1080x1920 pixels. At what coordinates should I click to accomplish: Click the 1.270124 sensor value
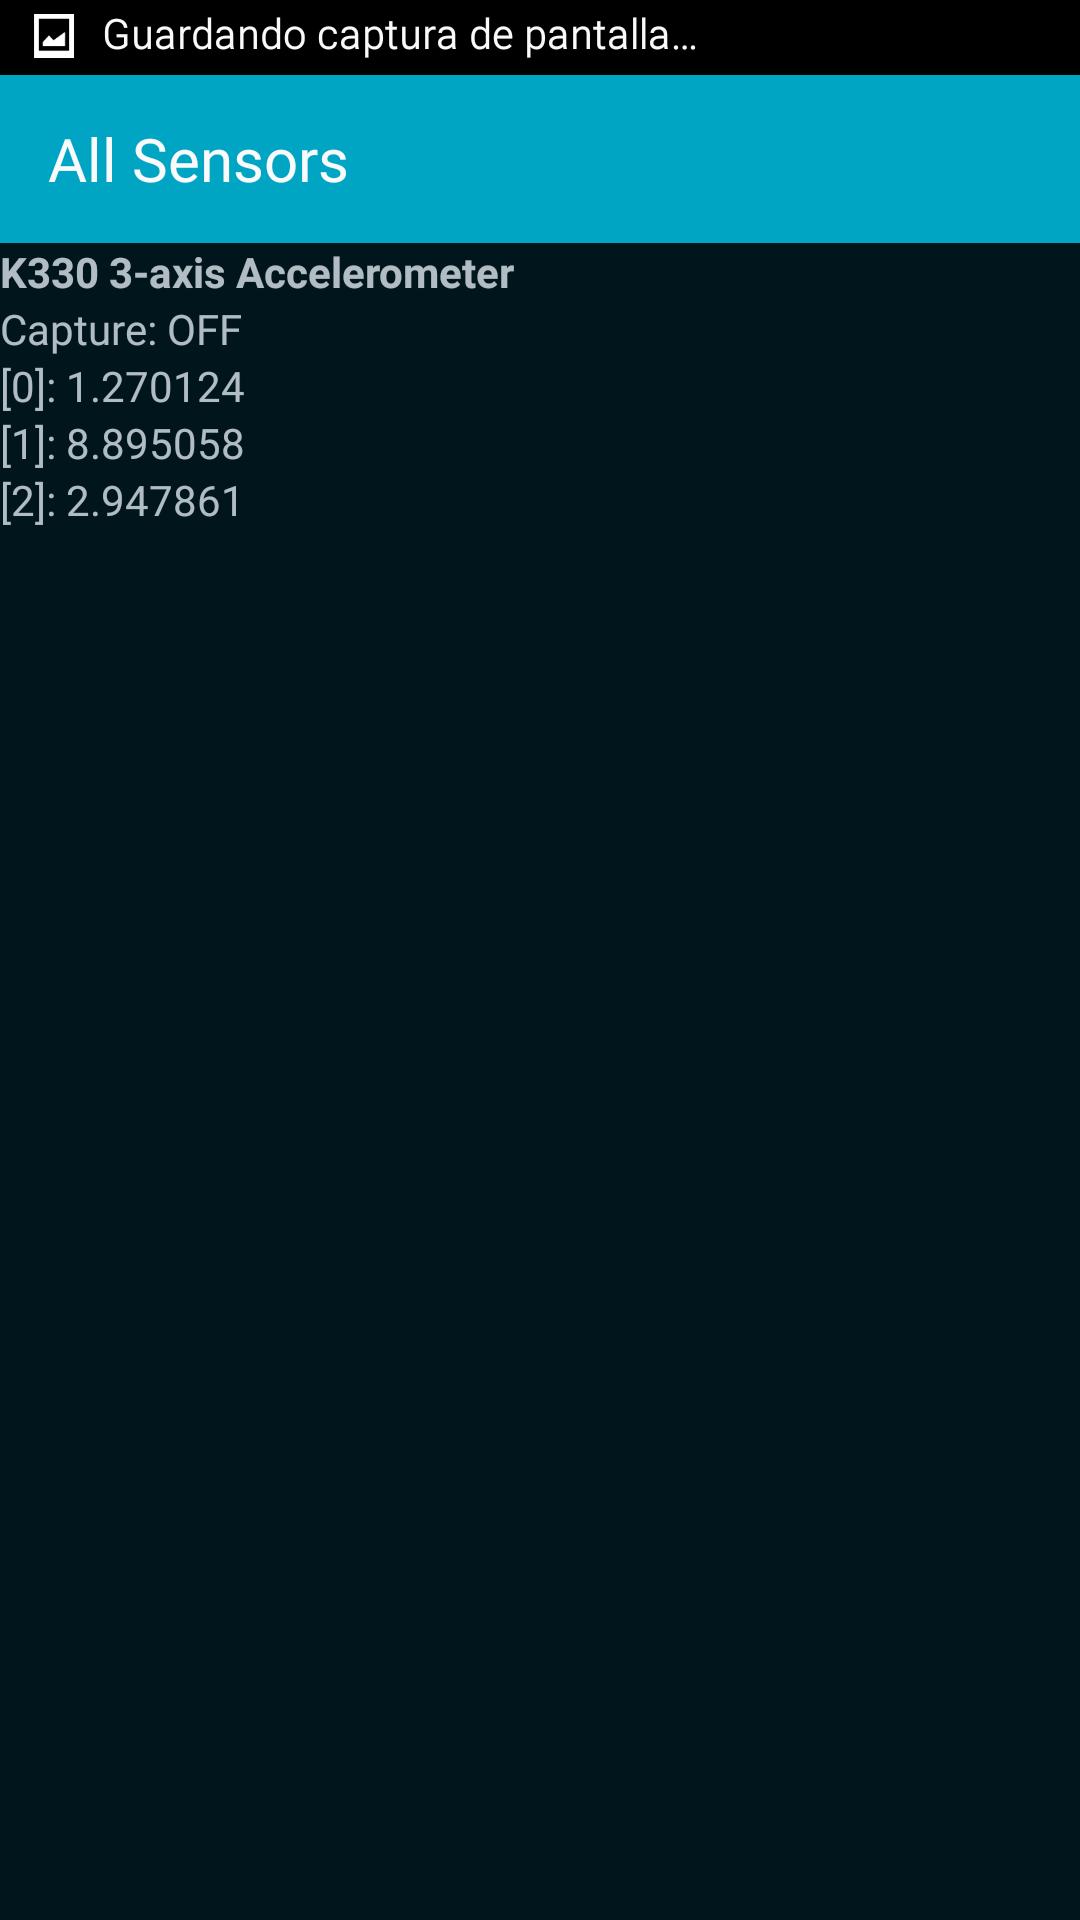[x=155, y=388]
